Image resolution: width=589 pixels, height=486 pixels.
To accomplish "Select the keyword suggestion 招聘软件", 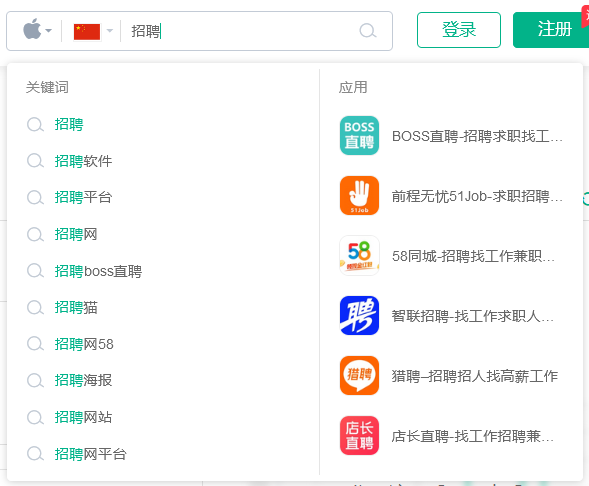I will [83, 161].
